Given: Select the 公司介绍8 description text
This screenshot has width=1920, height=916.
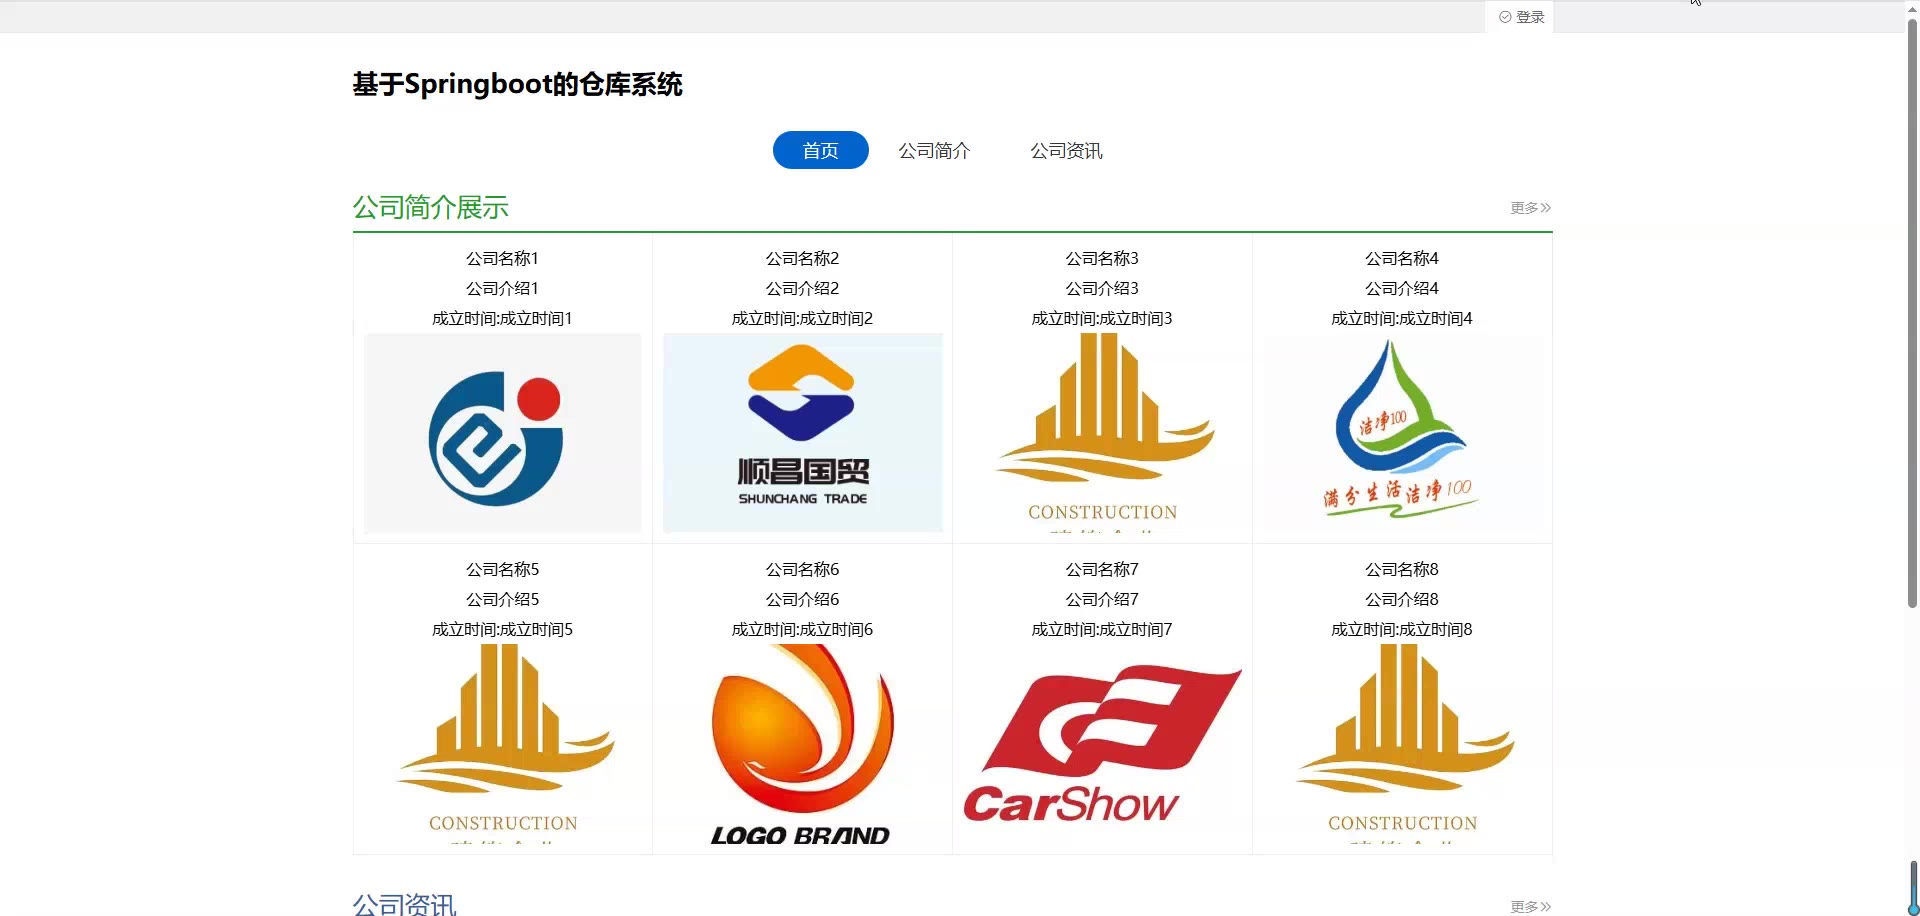Looking at the screenshot, I should 1402,599.
